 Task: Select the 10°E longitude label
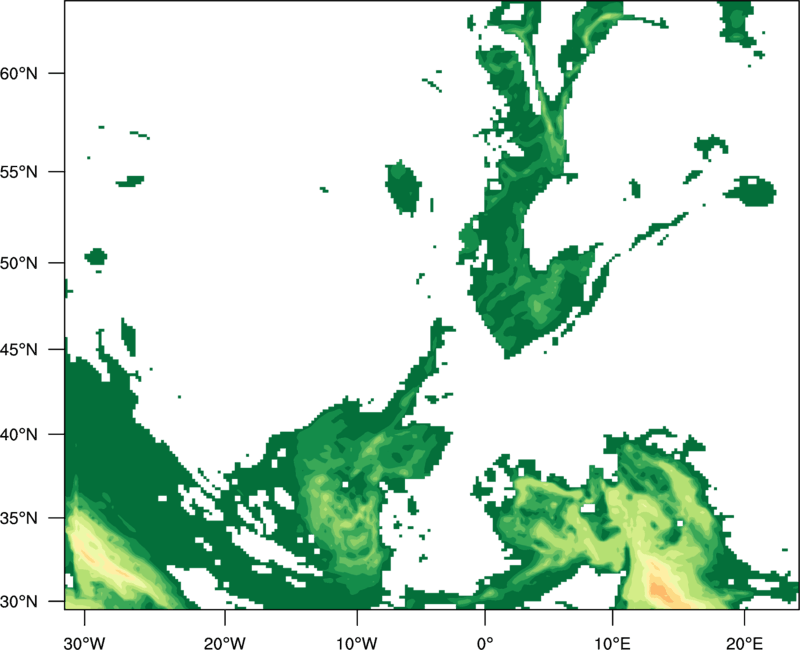(612, 643)
